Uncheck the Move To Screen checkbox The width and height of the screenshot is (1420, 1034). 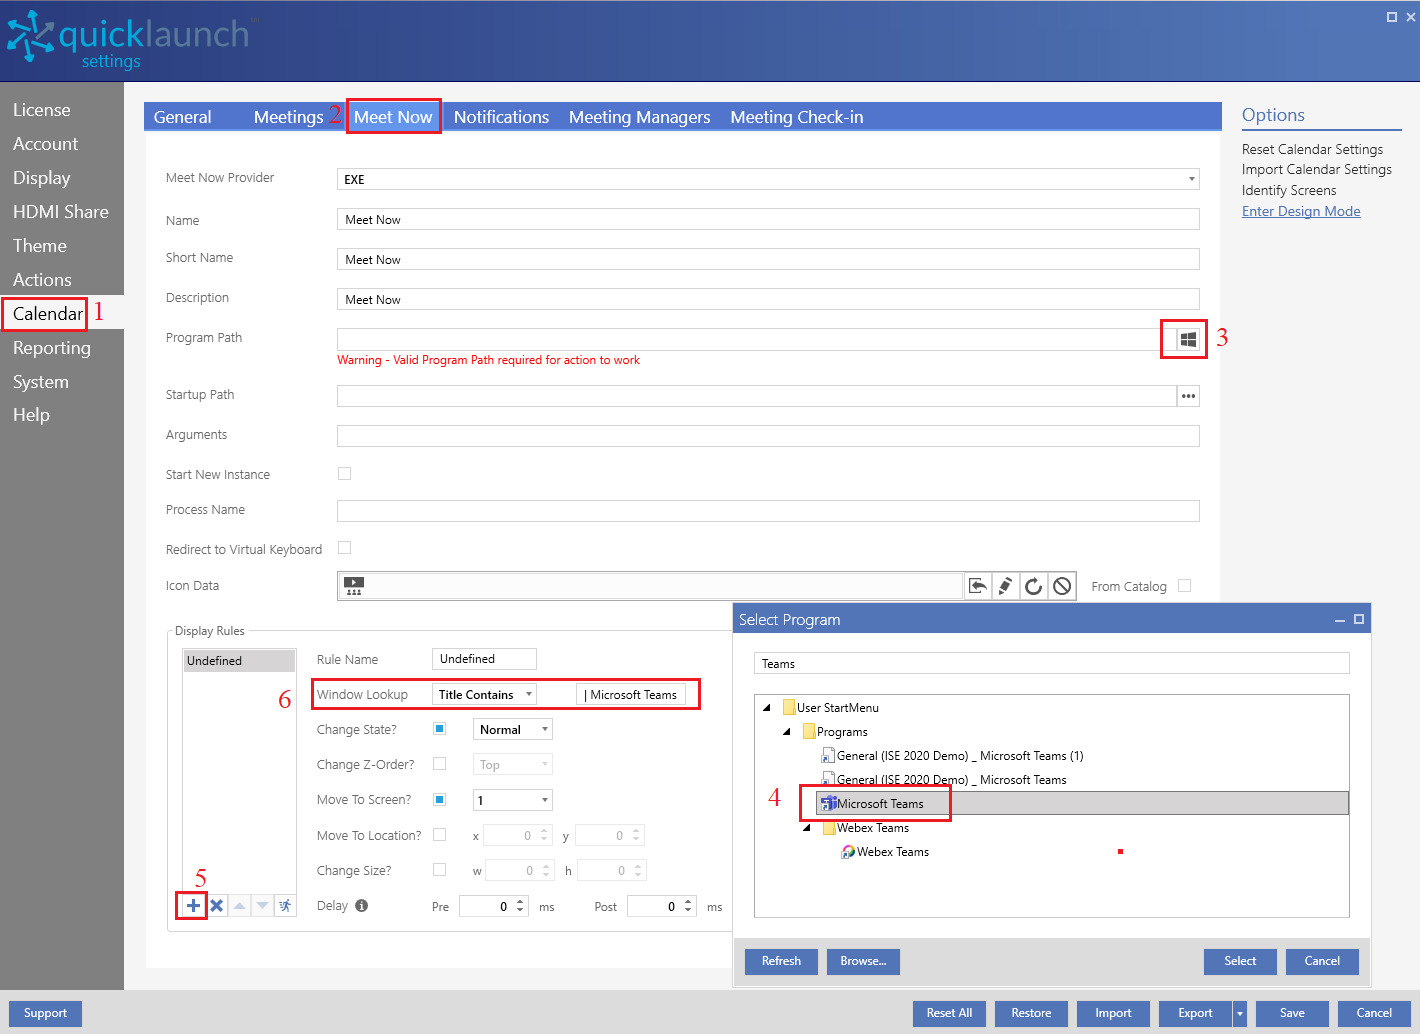[x=439, y=799]
